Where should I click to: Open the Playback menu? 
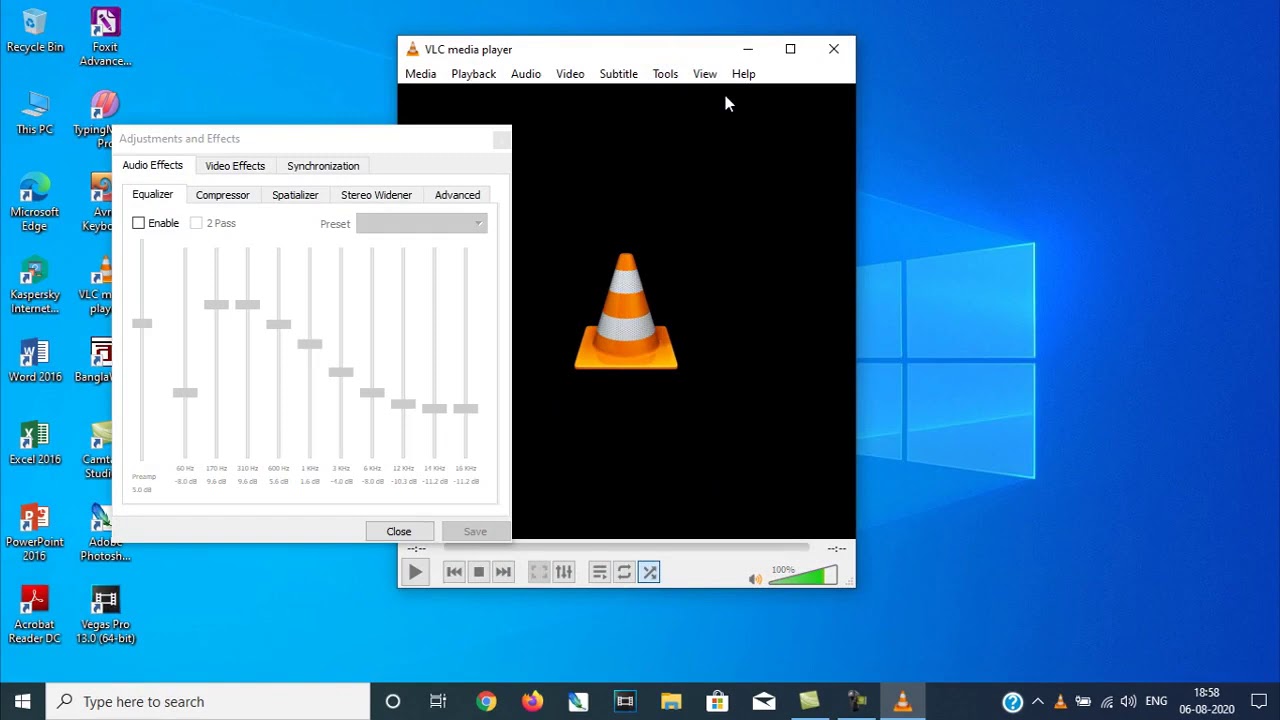point(473,74)
